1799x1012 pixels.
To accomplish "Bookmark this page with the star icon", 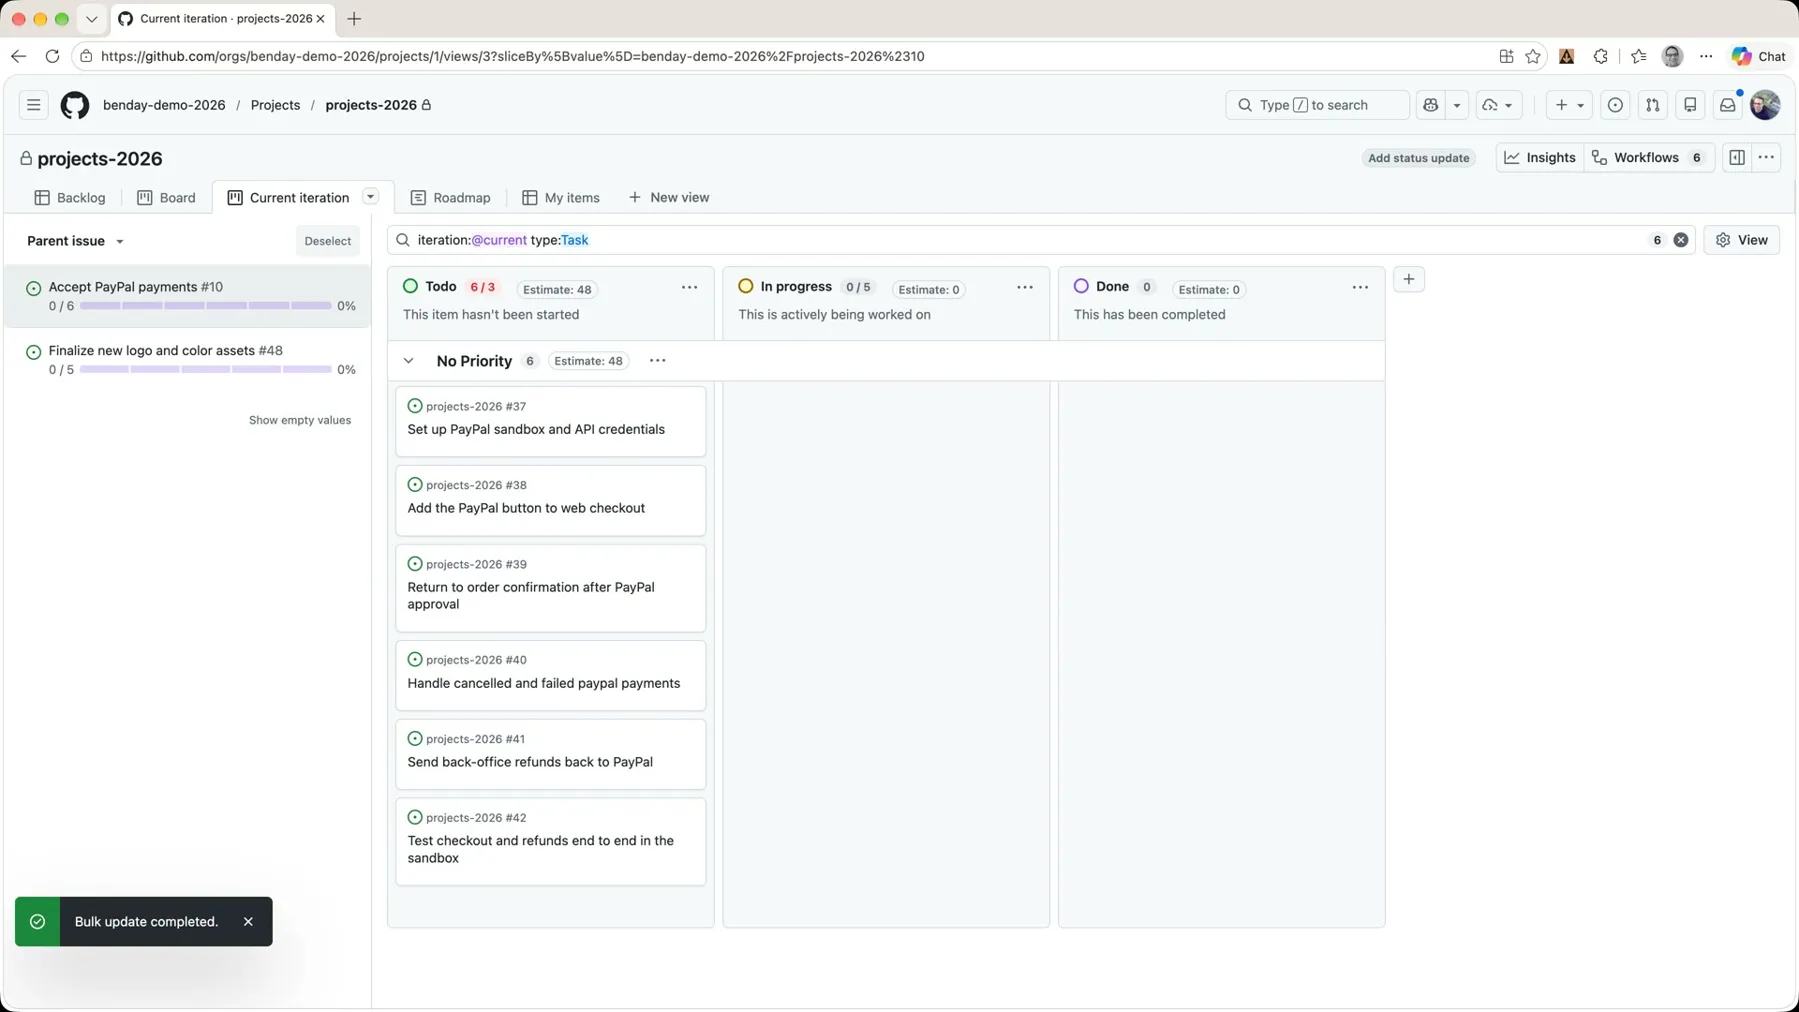I will 1533,56.
